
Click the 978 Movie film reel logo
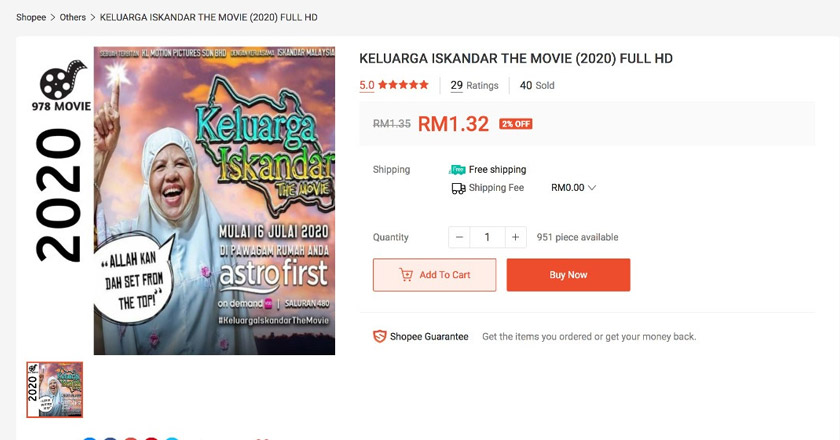[63, 80]
